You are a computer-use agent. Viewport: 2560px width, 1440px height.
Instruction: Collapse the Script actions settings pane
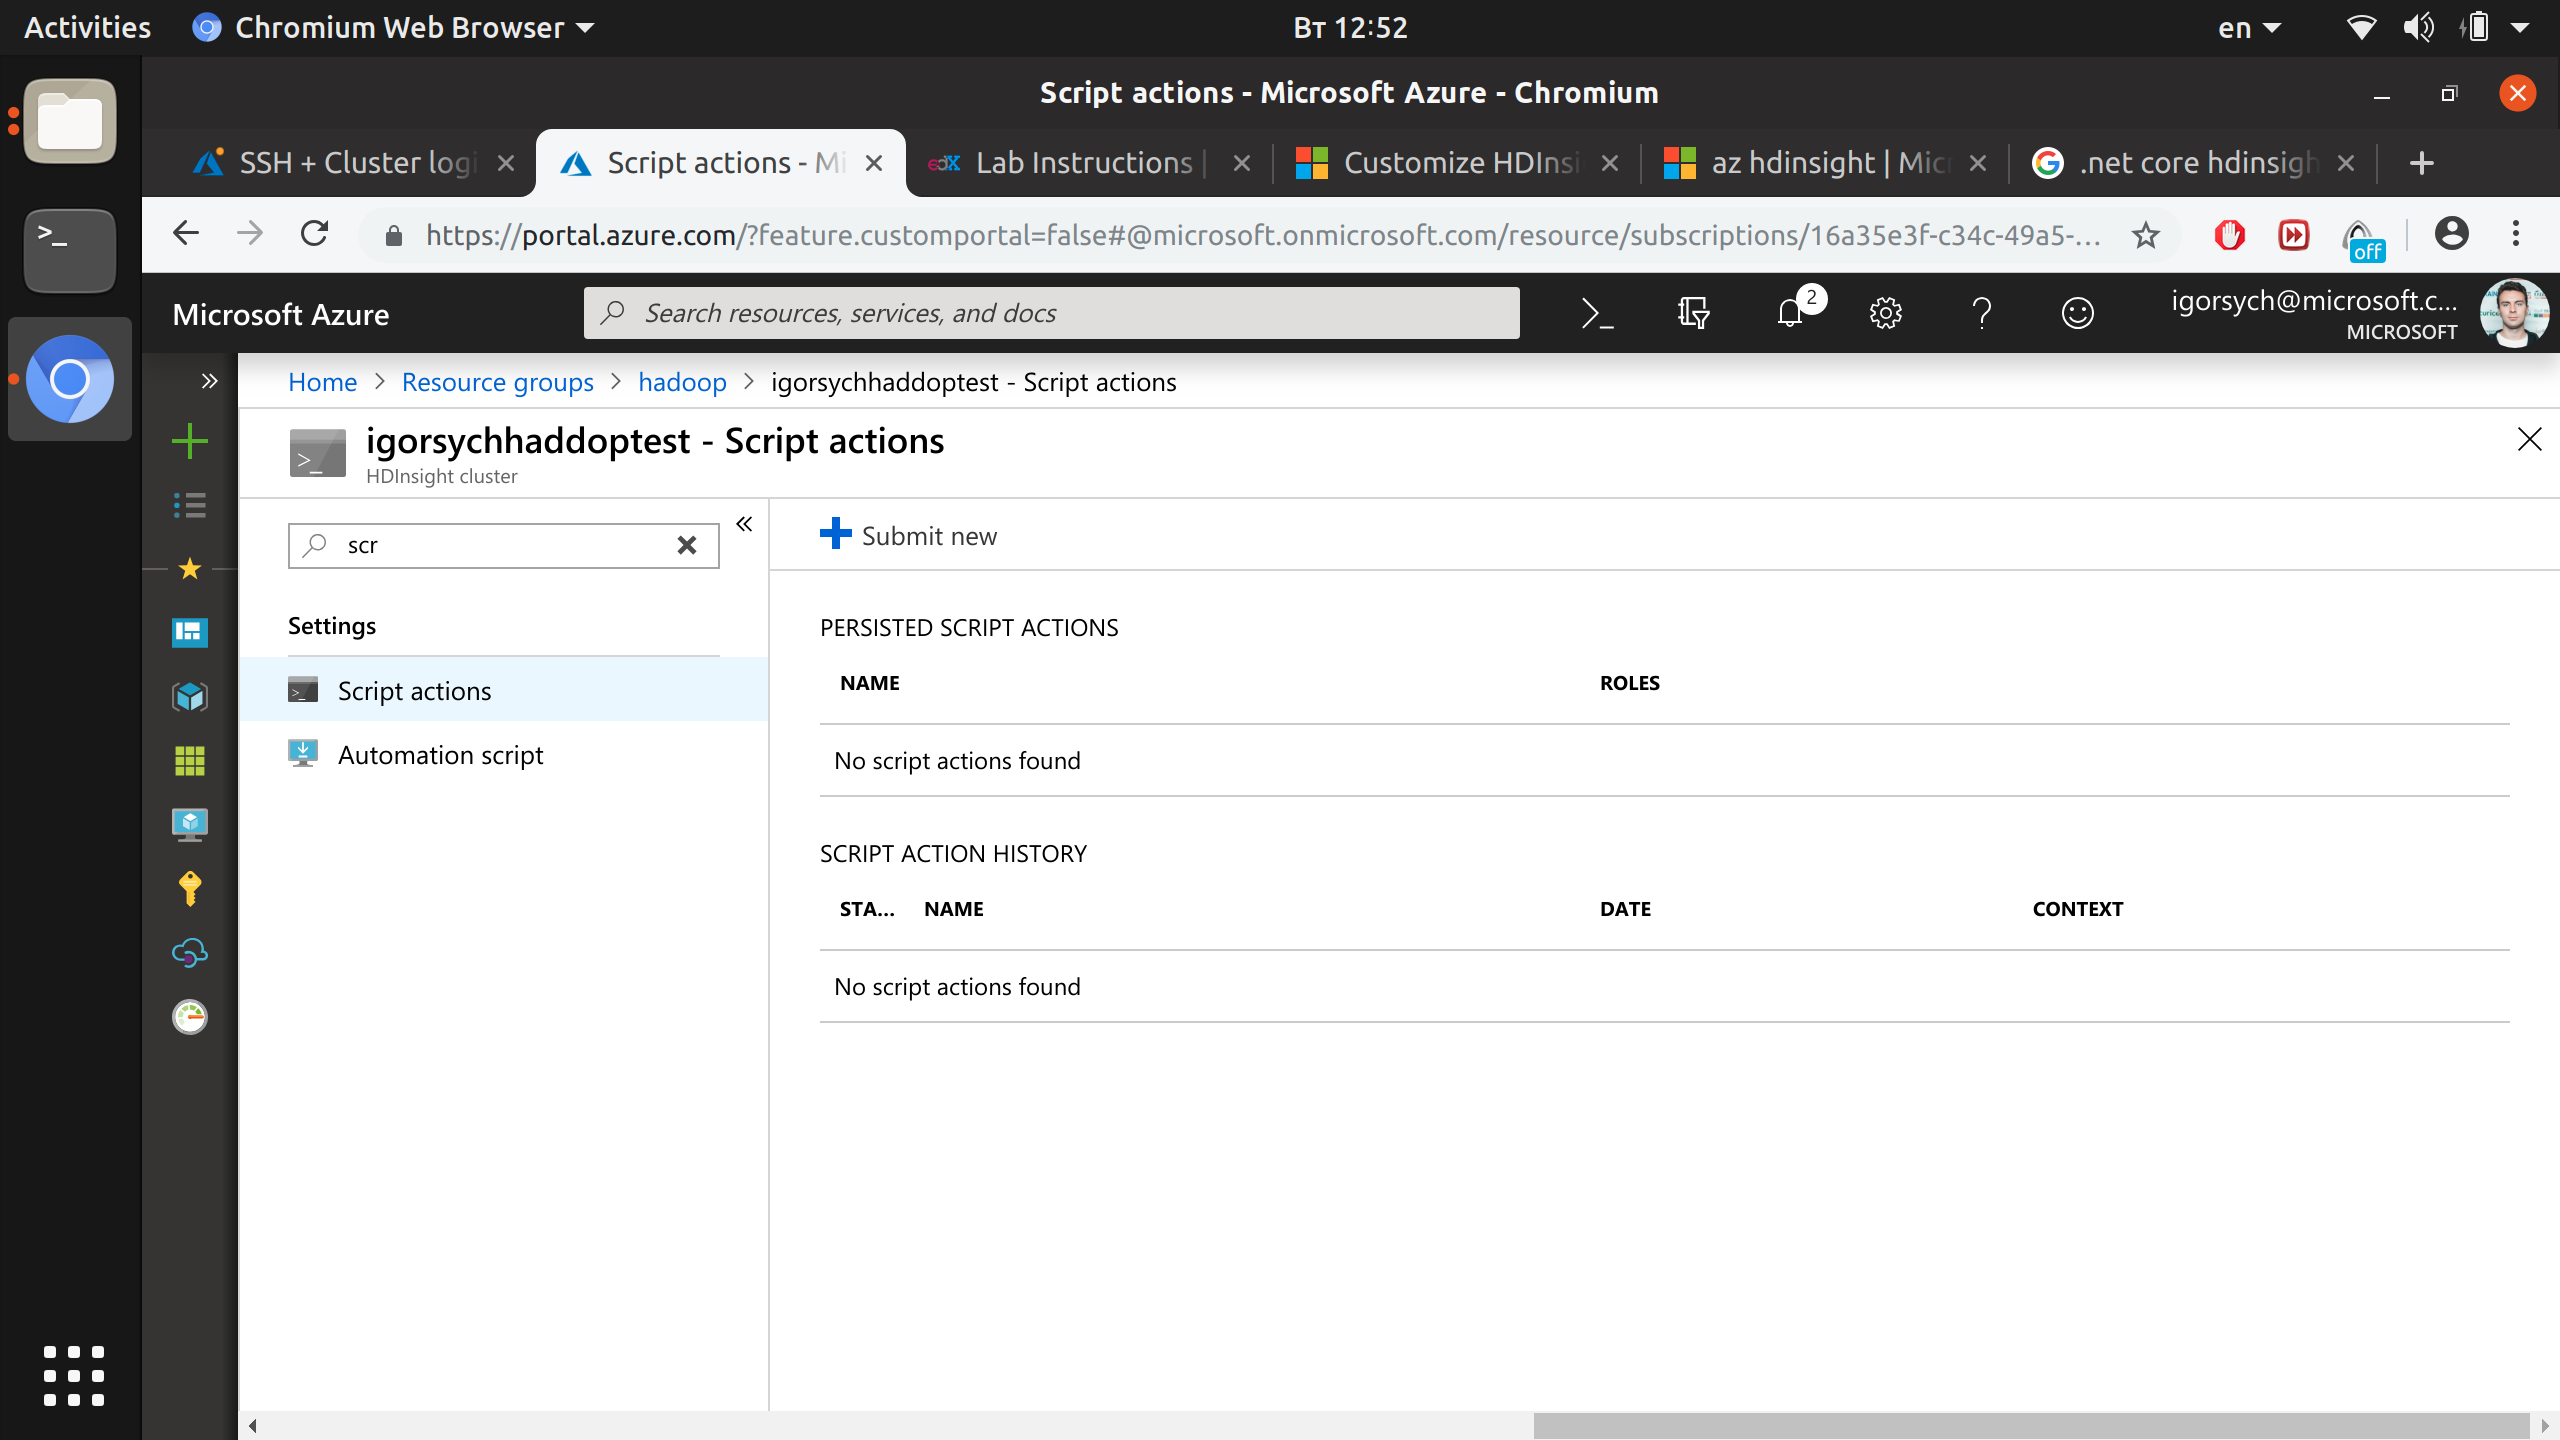(x=744, y=523)
